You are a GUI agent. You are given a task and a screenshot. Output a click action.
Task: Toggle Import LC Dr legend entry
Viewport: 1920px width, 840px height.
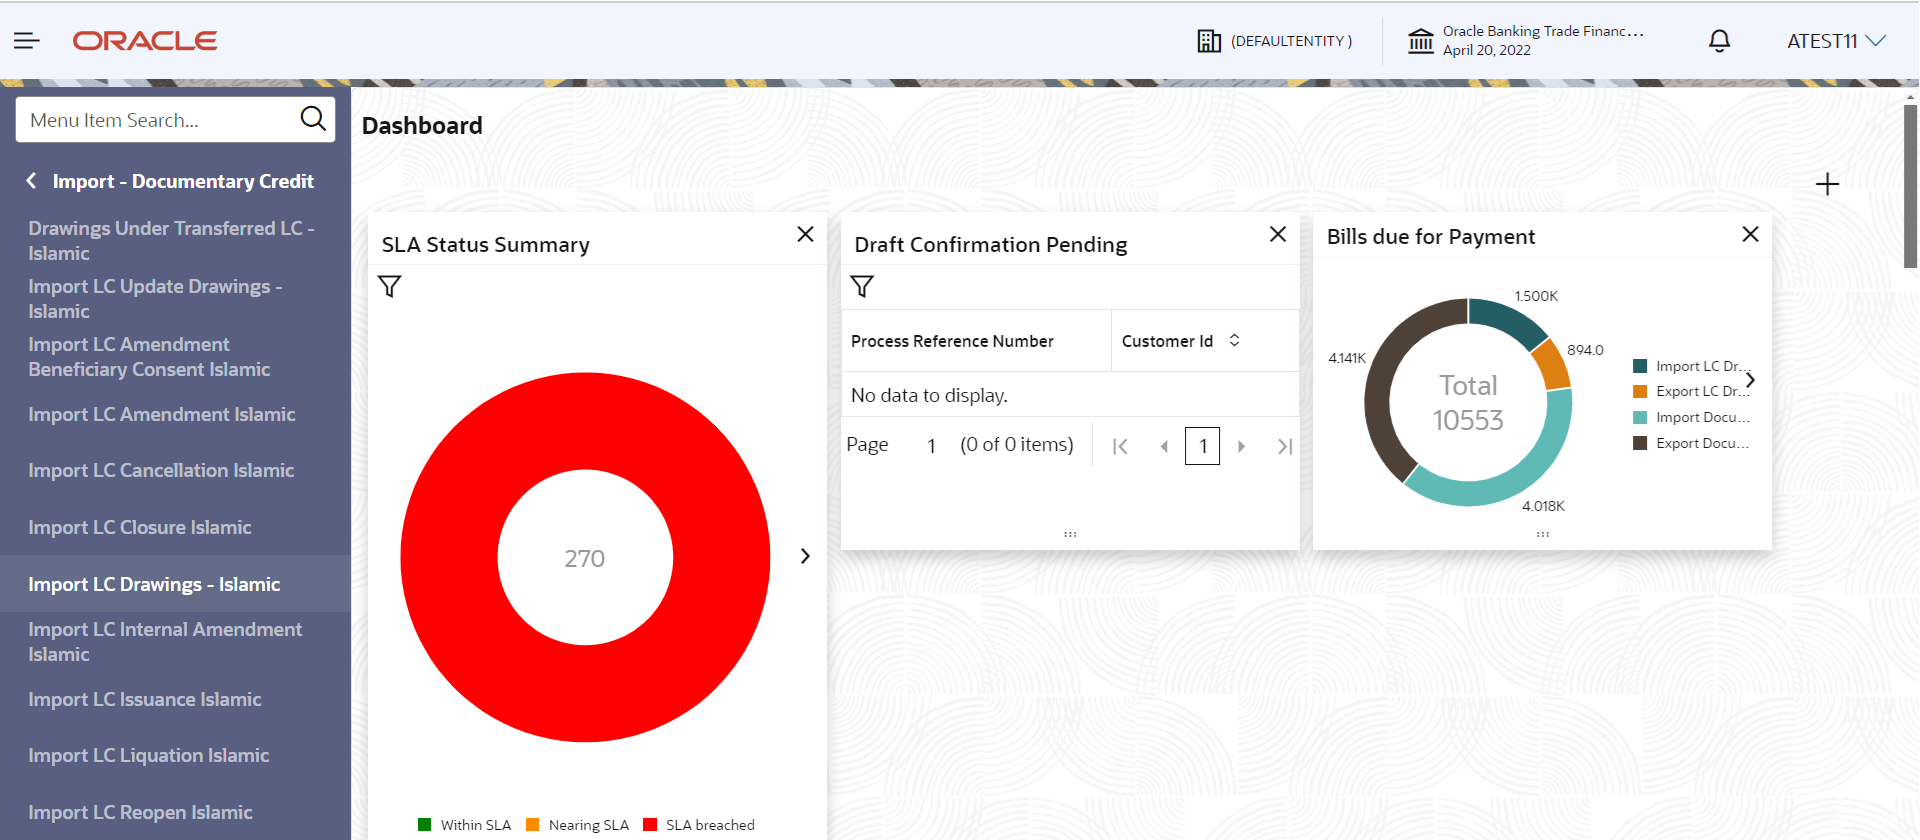[x=1690, y=366]
